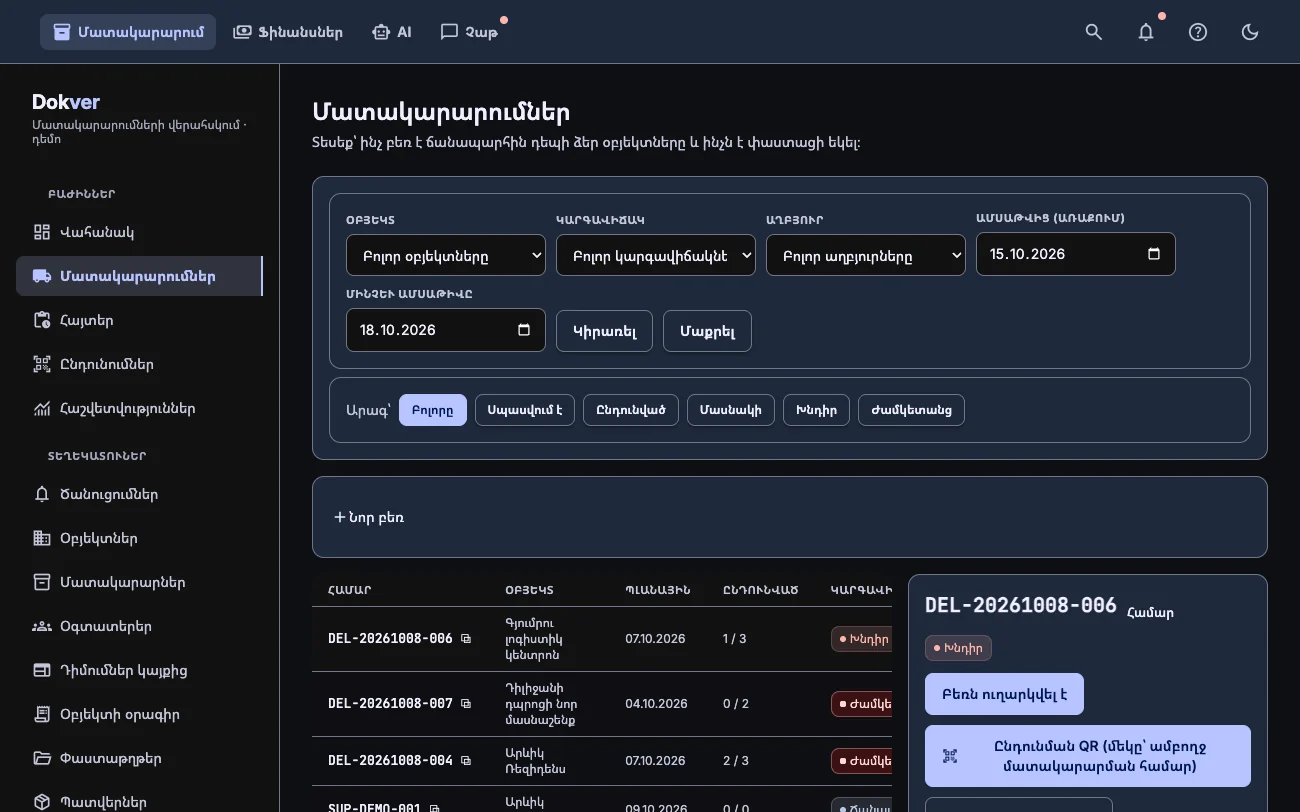The image size is (1300, 812).
Task: Open Դիմումներ կայքից in sidebar
Action: click(x=139, y=670)
